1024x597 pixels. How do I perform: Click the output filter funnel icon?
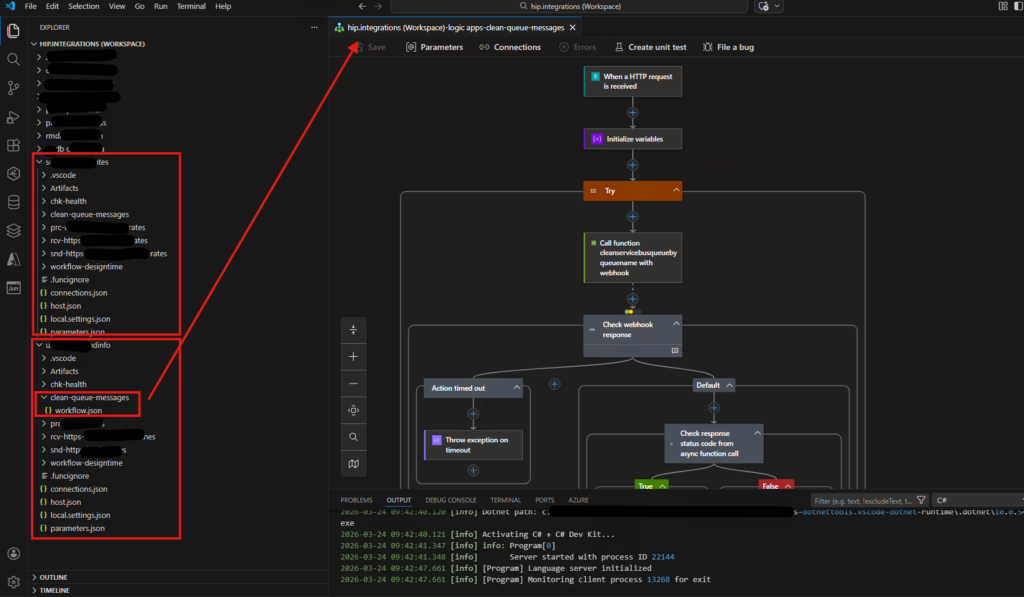[920, 500]
